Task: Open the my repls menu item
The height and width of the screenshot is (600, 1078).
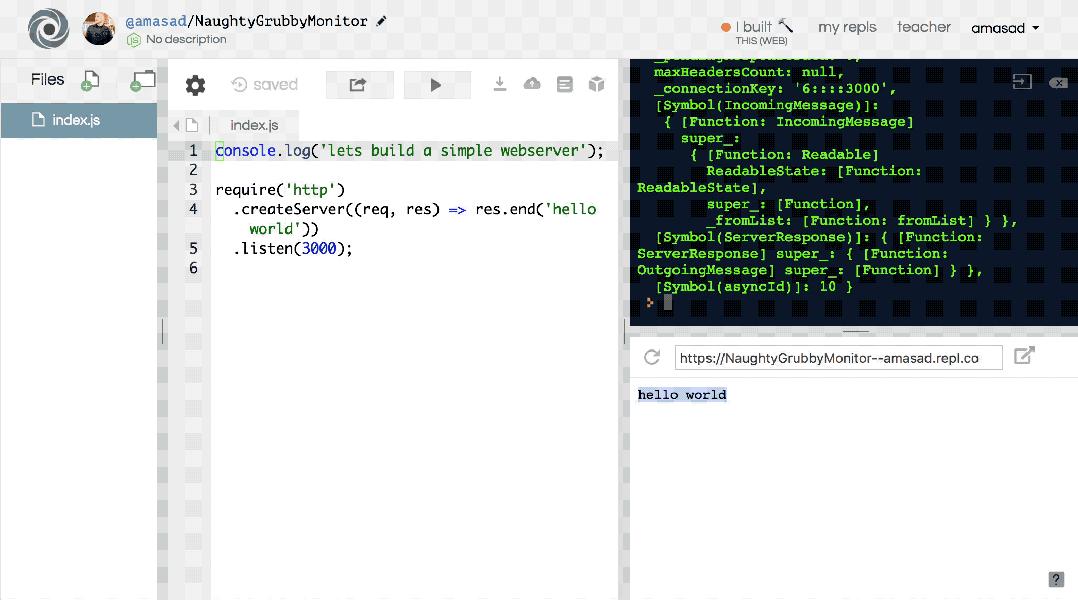Action: pyautogui.click(x=847, y=27)
